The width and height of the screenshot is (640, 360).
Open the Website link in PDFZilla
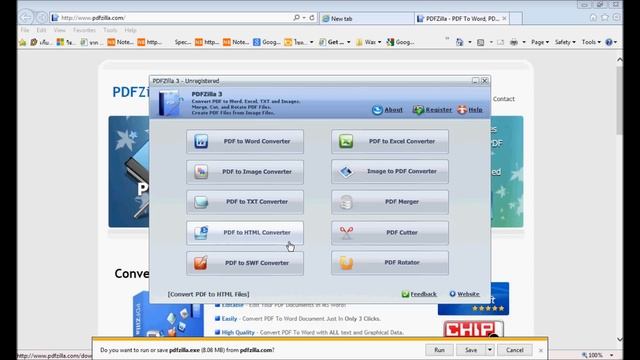tap(468, 294)
